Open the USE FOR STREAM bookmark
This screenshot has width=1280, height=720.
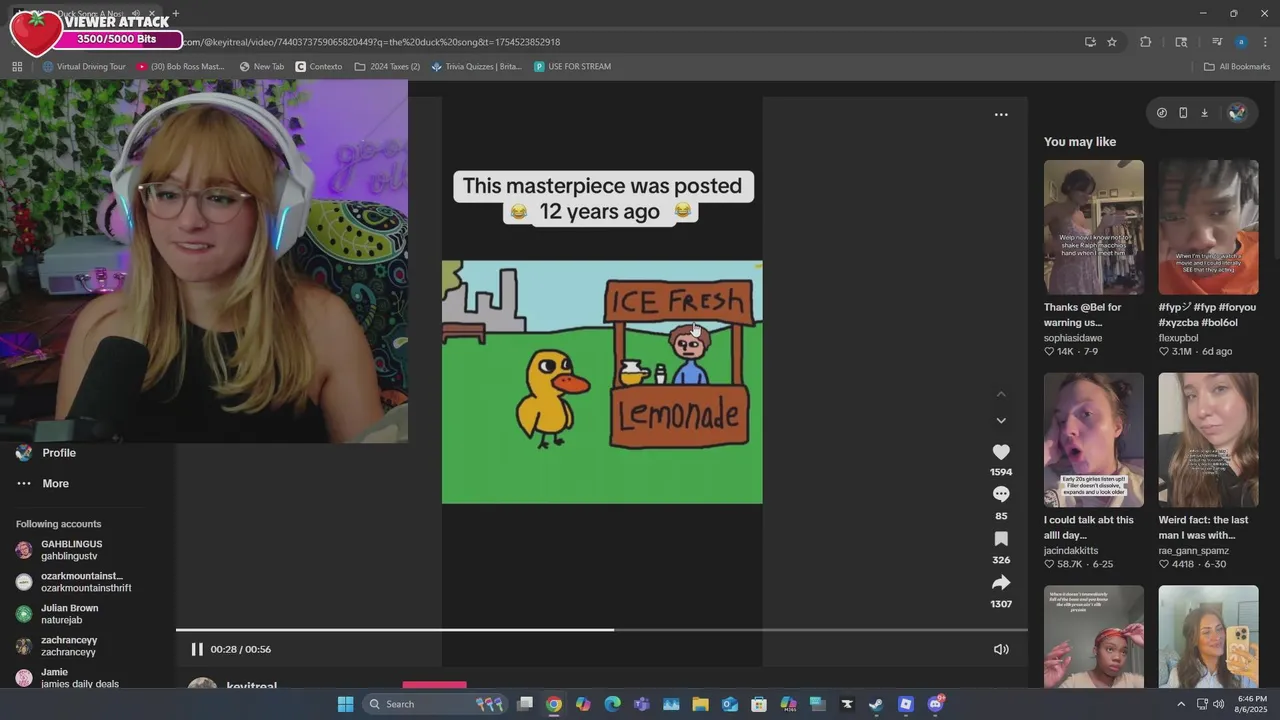point(572,67)
